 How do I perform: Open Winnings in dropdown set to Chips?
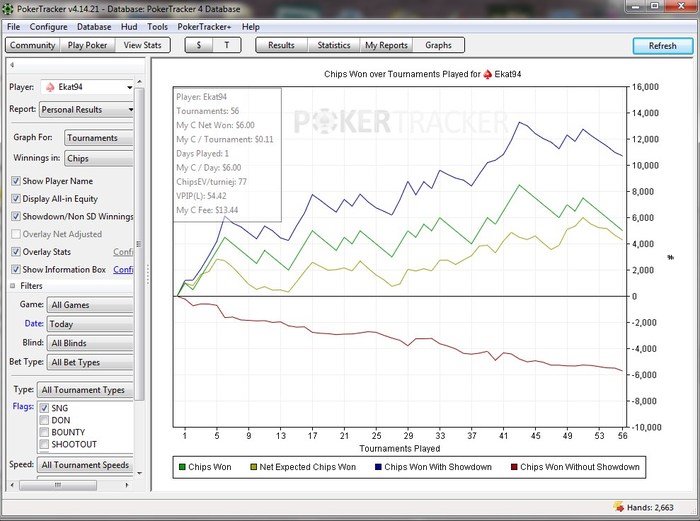(99, 158)
